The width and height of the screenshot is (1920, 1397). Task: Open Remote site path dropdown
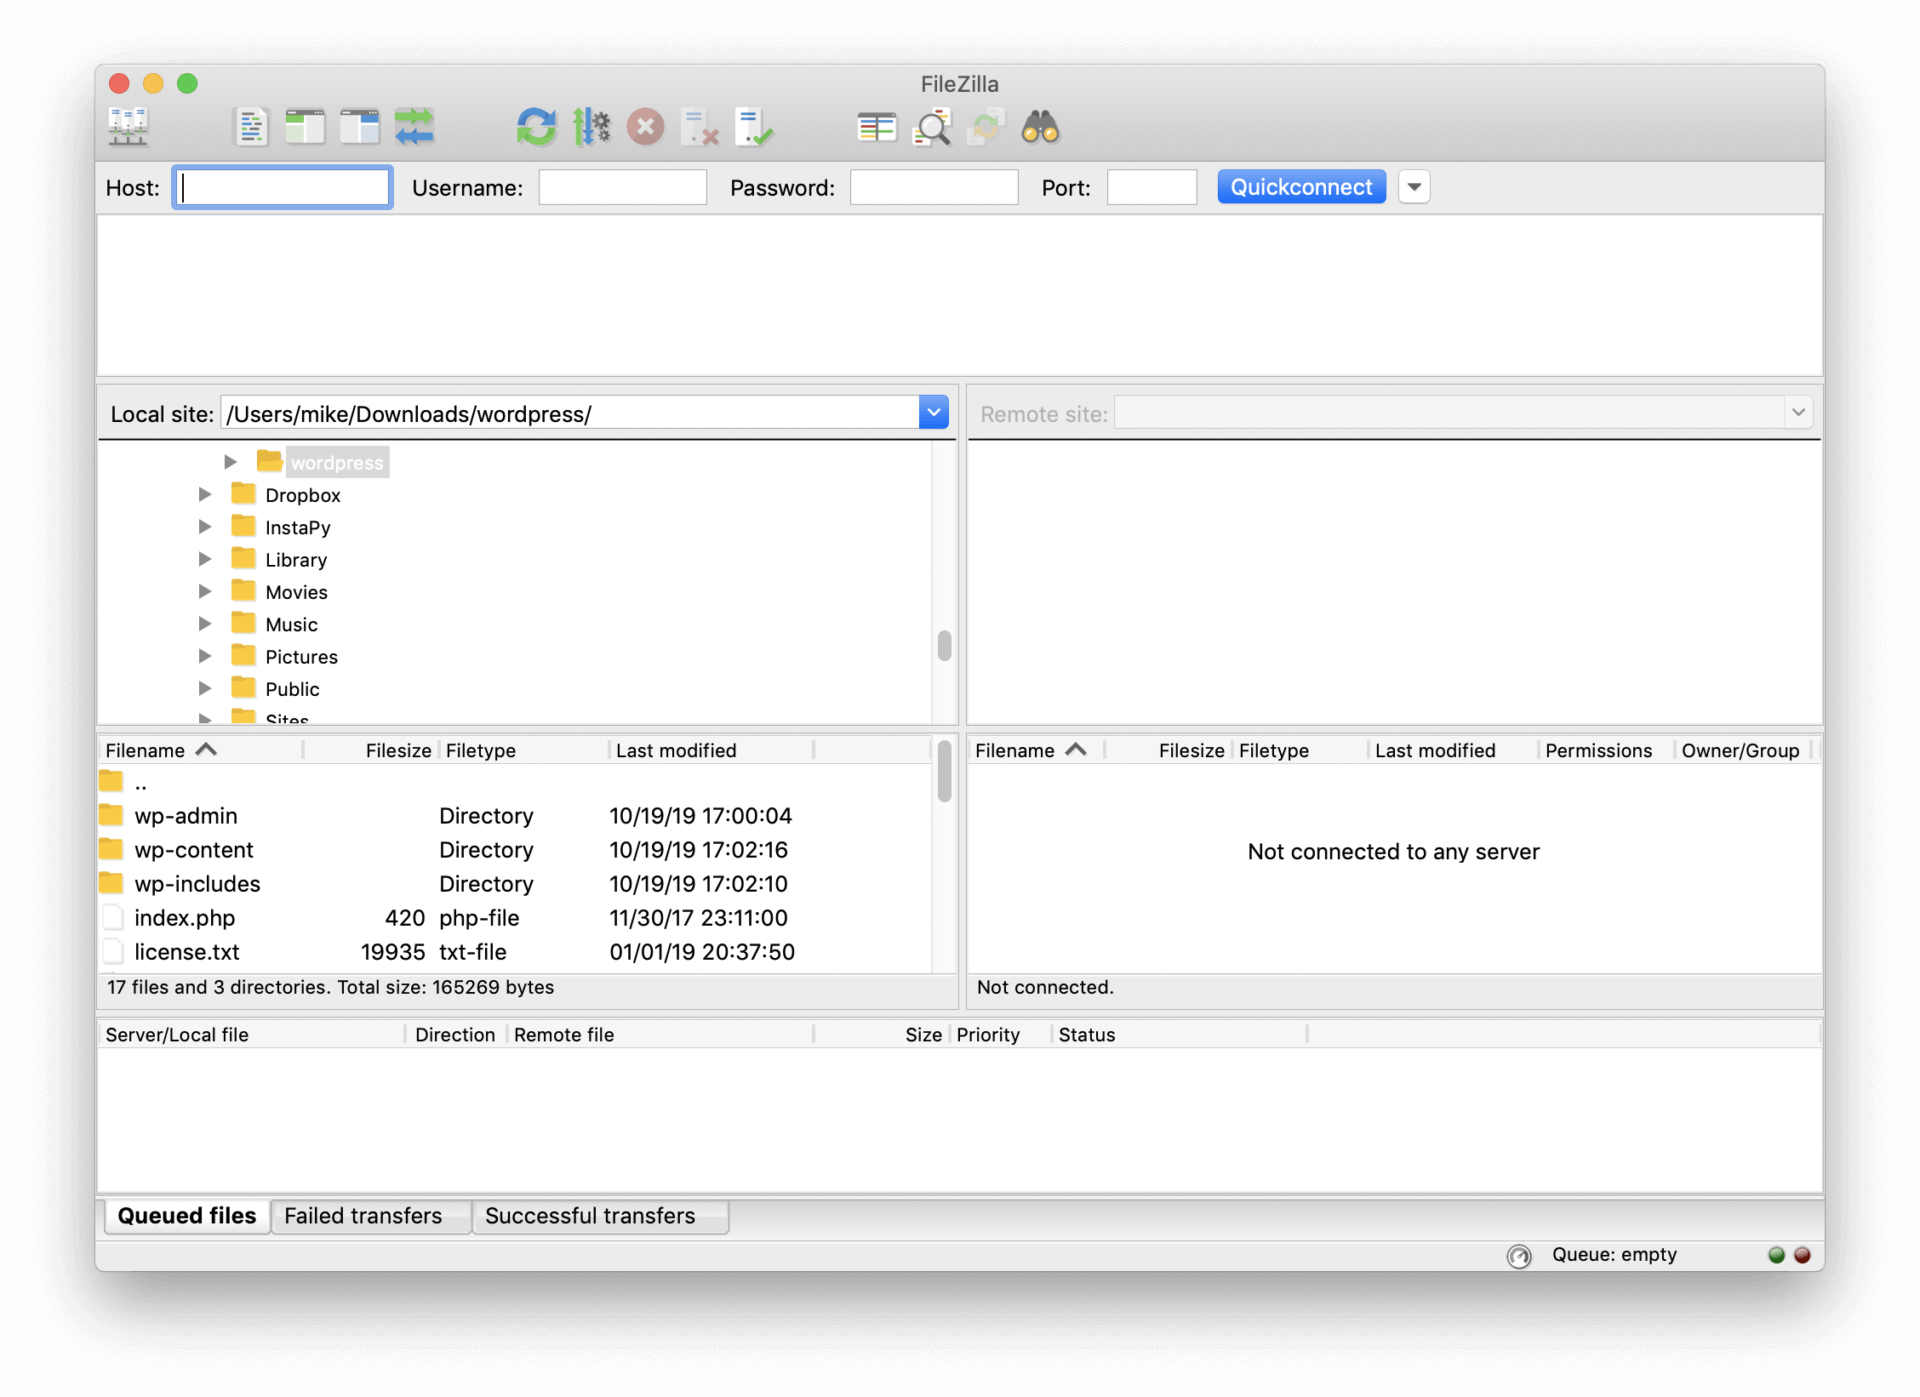(1798, 412)
